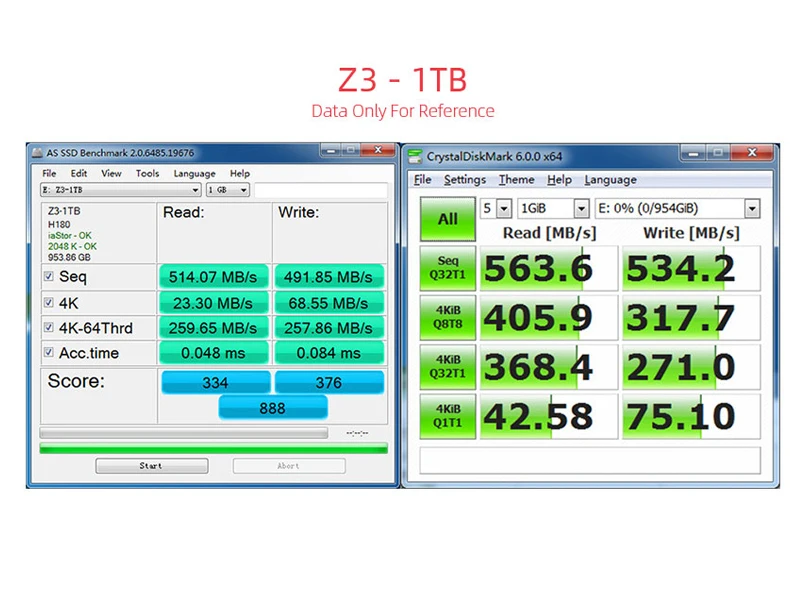
Task: Click the 75.10 write result
Action: pos(691,416)
